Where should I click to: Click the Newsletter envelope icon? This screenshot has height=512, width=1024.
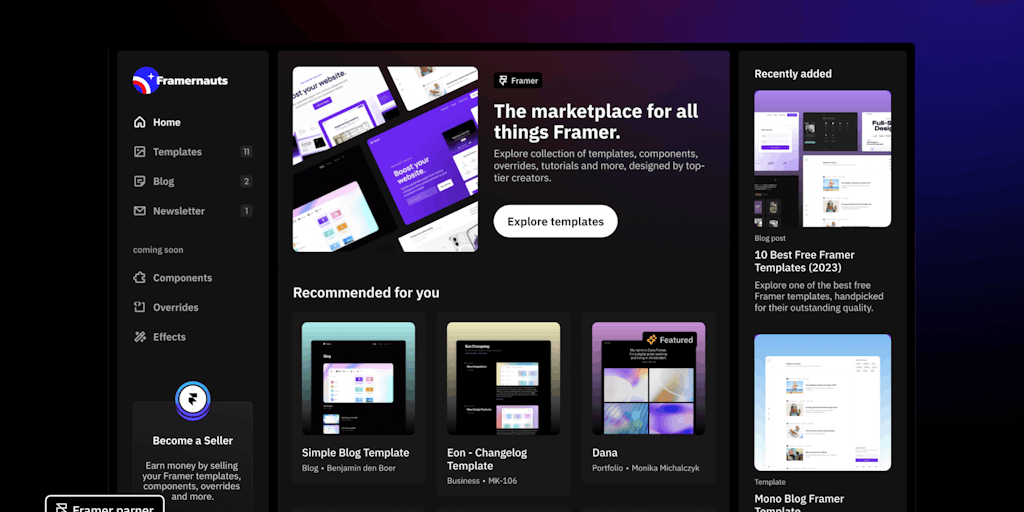pyautogui.click(x=140, y=211)
